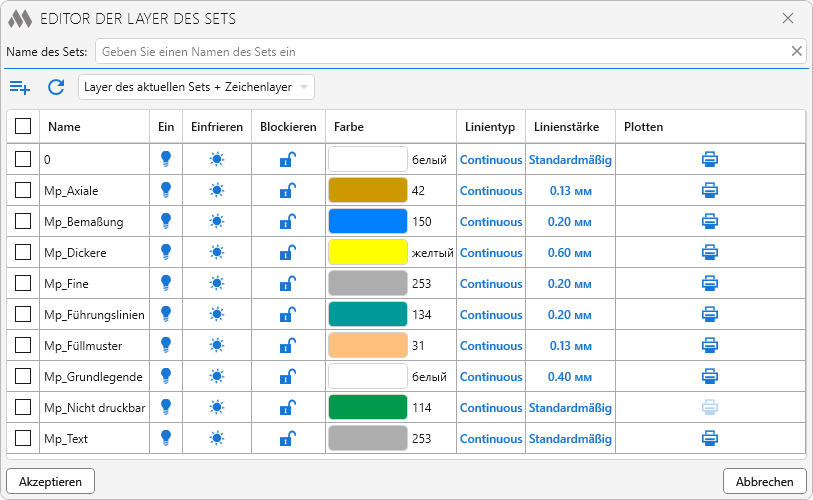
Task: Click the Linienstärke column header
Action: point(566,127)
